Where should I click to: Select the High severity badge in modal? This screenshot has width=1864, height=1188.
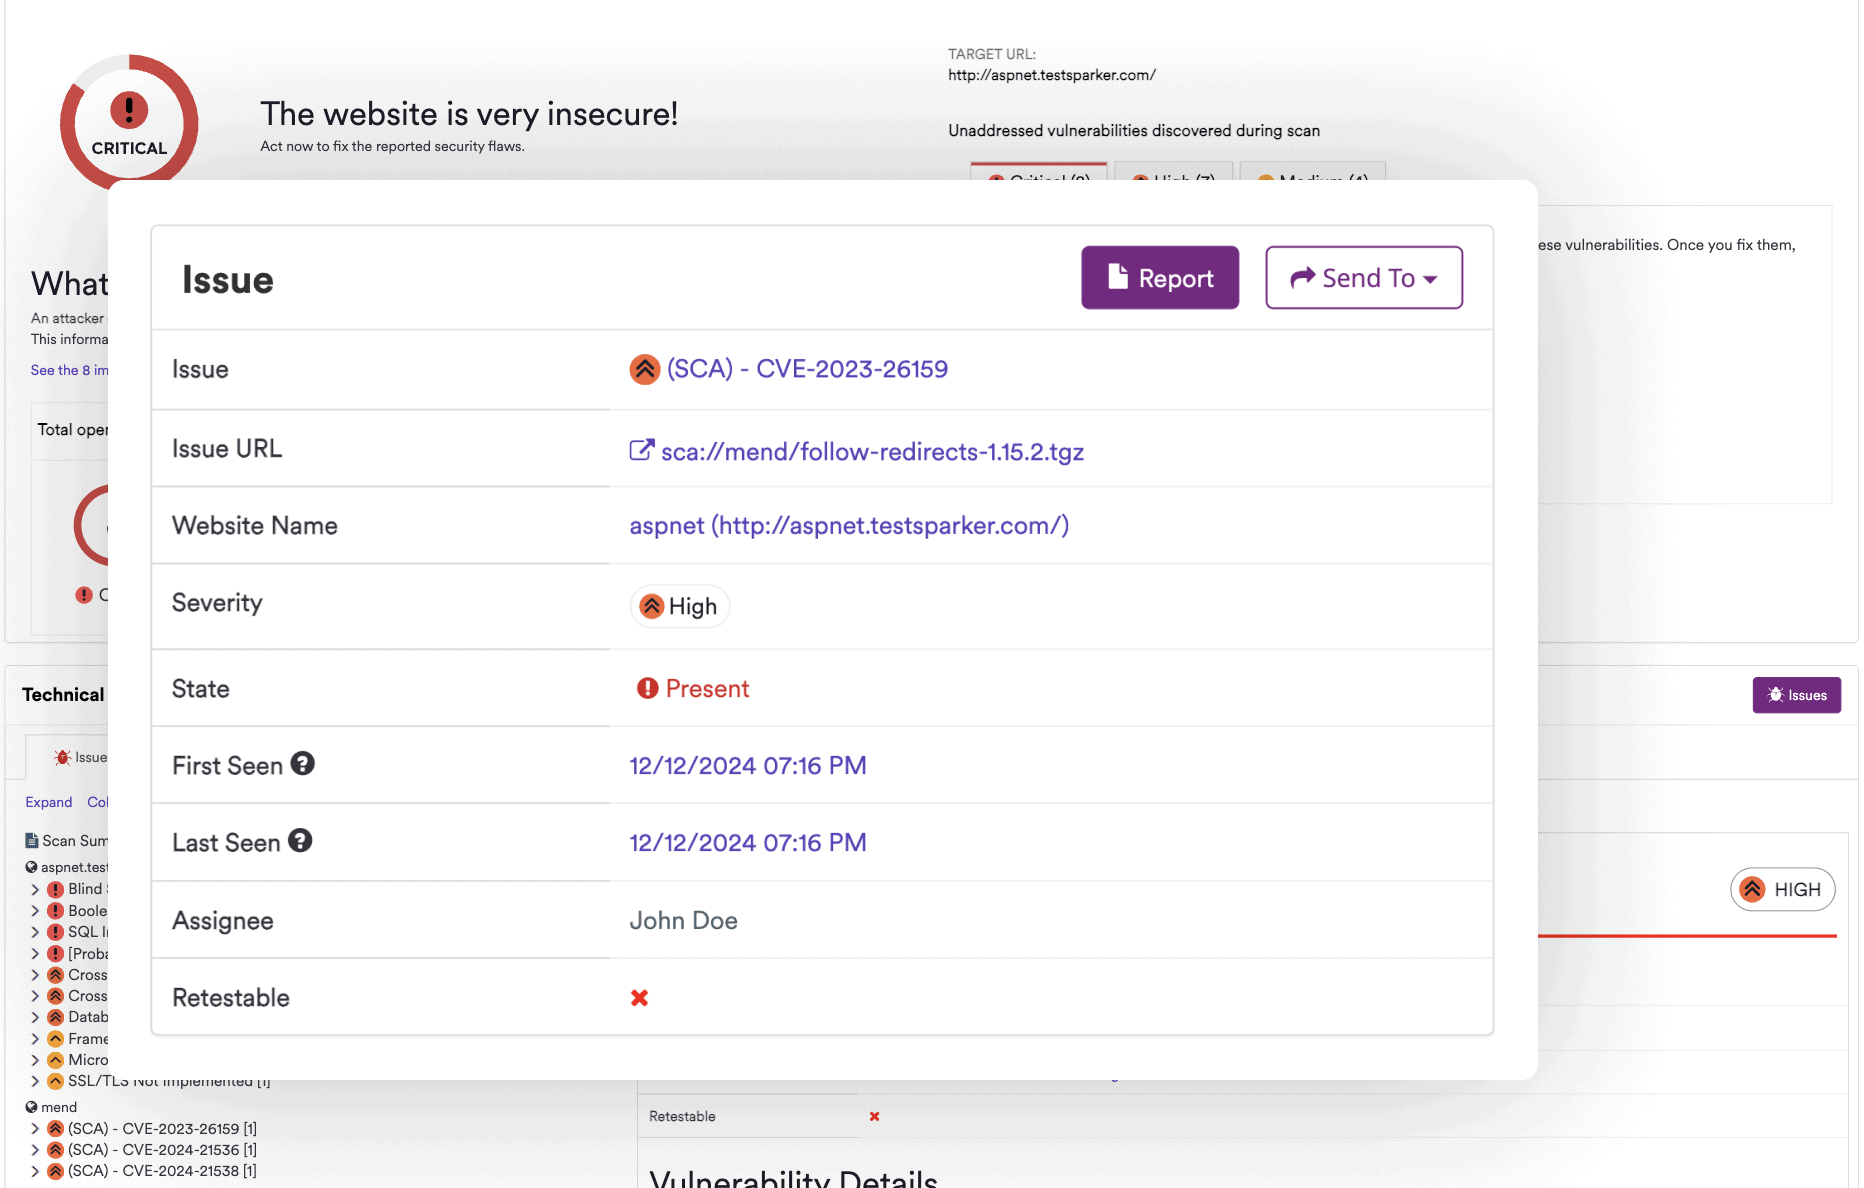click(680, 606)
